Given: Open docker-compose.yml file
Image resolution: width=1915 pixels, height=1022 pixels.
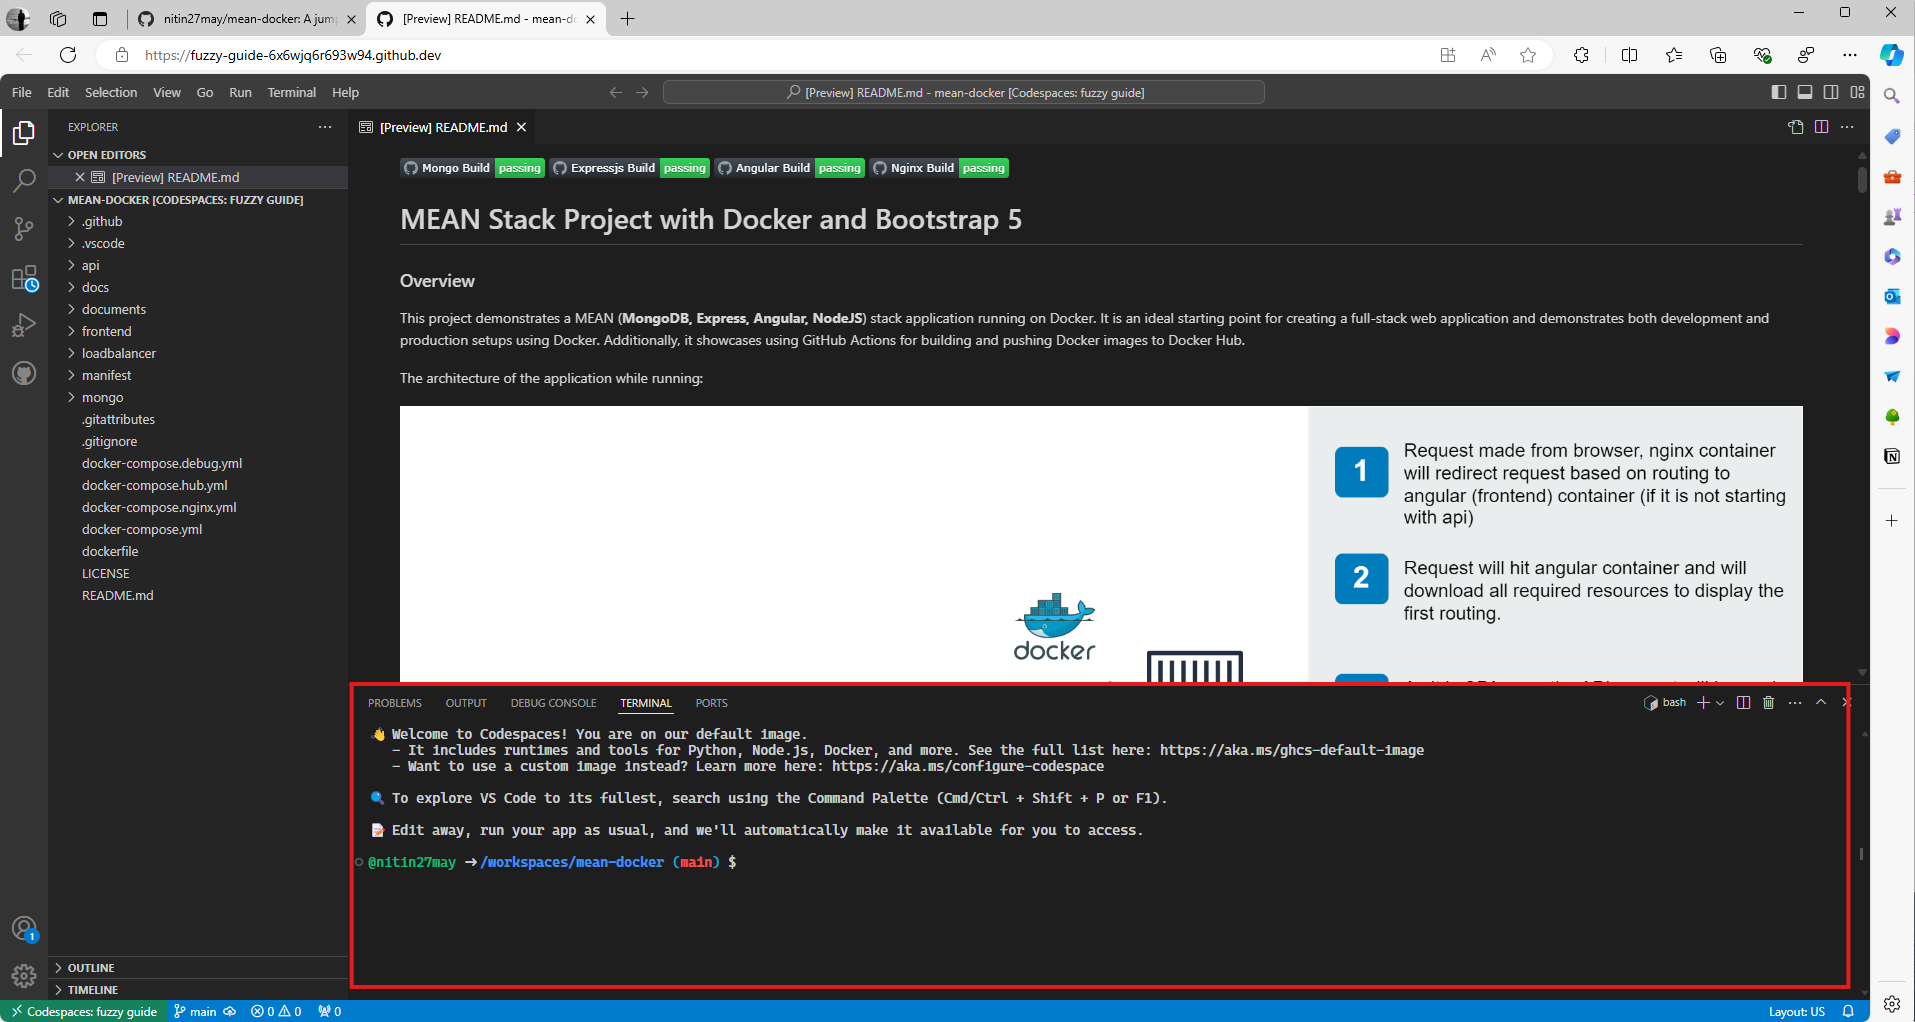Looking at the screenshot, I should click(x=198, y=529).
